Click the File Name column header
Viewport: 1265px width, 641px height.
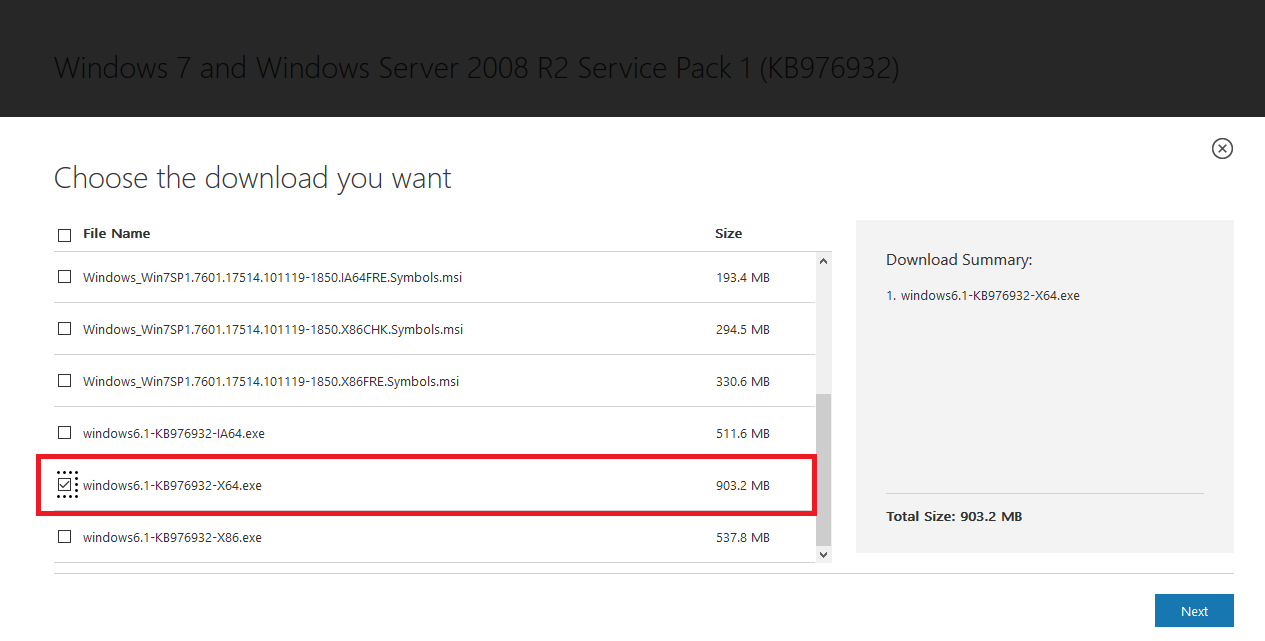[x=117, y=233]
